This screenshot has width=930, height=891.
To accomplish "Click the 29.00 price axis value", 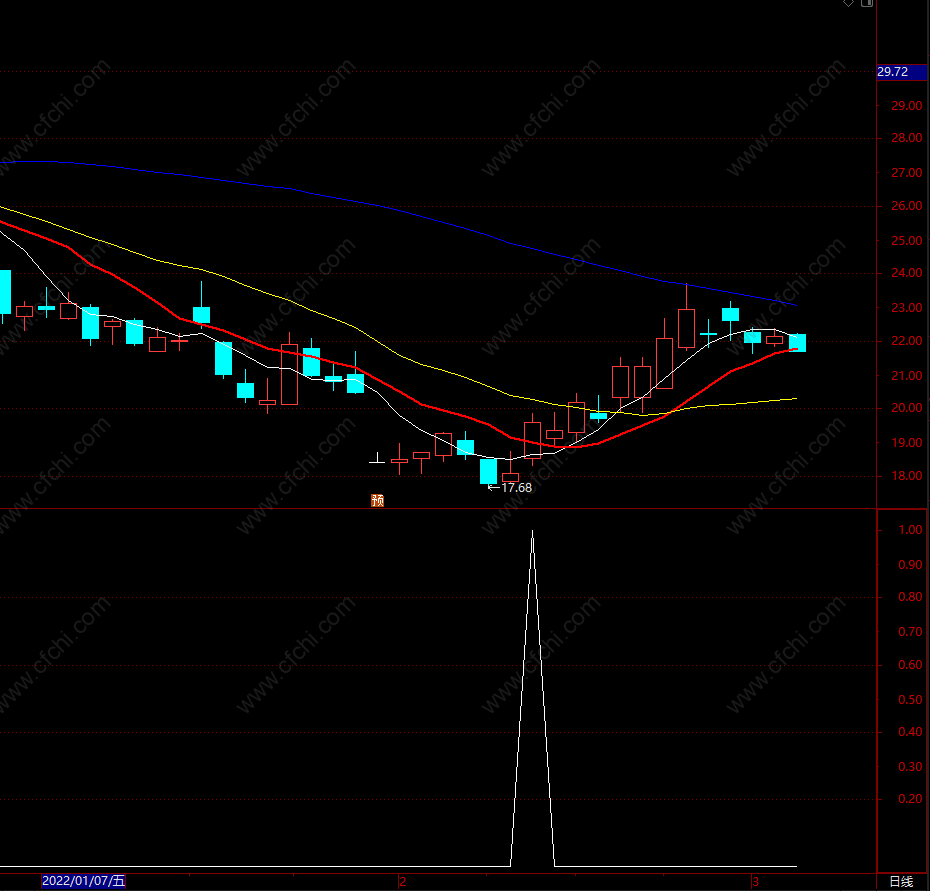I will pyautogui.click(x=906, y=106).
